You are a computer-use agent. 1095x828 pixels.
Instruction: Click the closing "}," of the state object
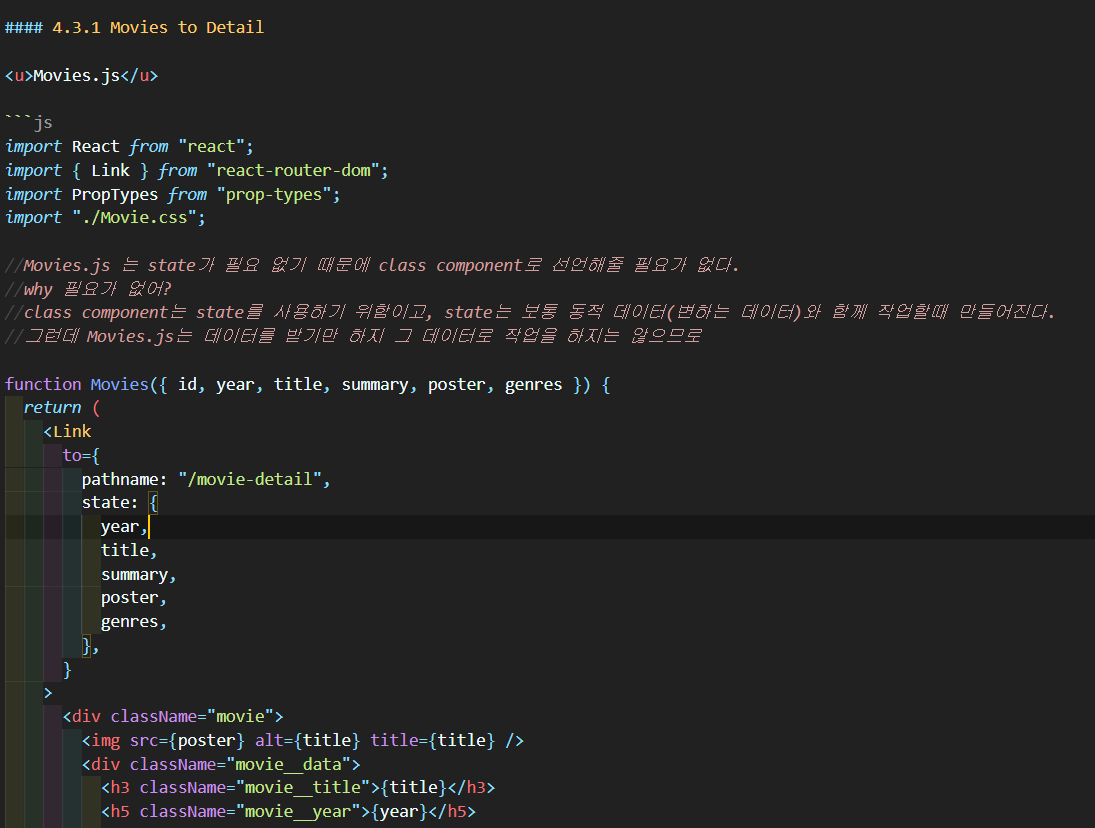coord(91,646)
